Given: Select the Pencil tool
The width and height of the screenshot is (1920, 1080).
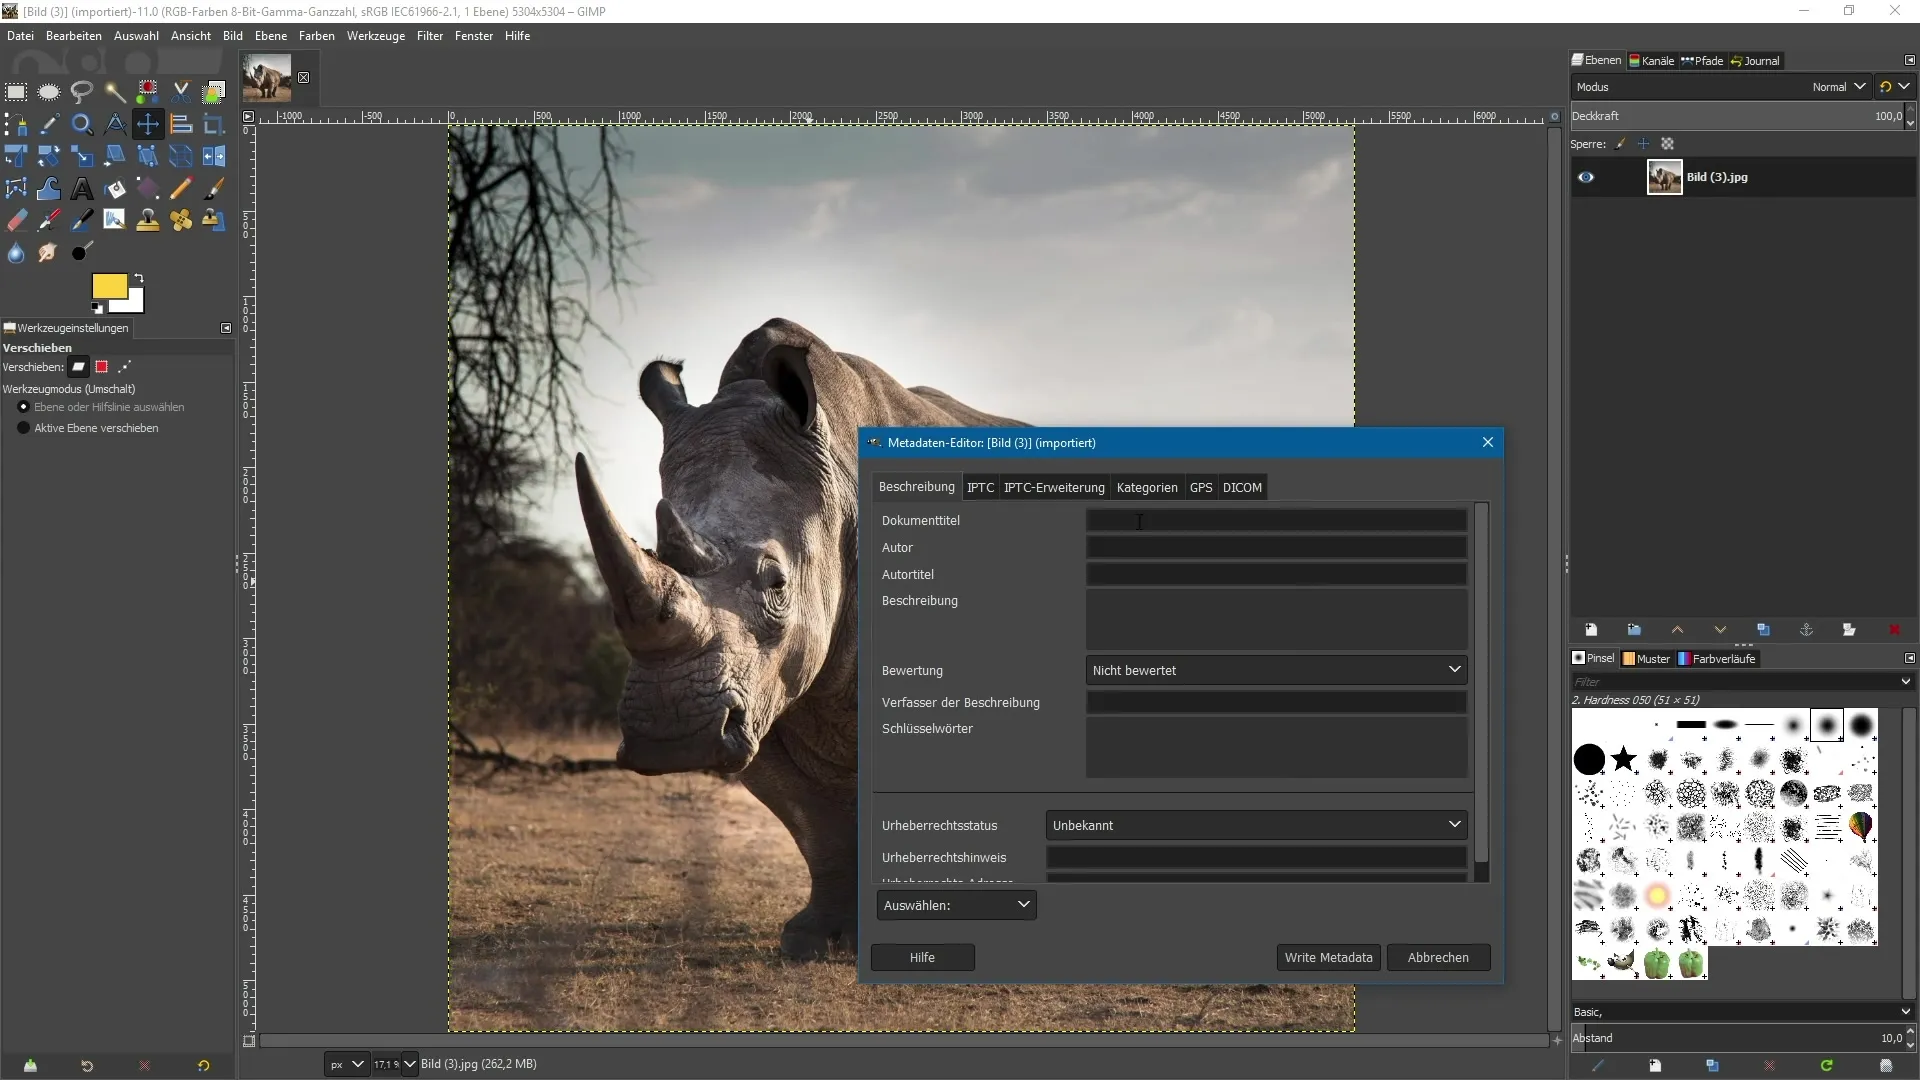Looking at the screenshot, I should [x=181, y=189].
